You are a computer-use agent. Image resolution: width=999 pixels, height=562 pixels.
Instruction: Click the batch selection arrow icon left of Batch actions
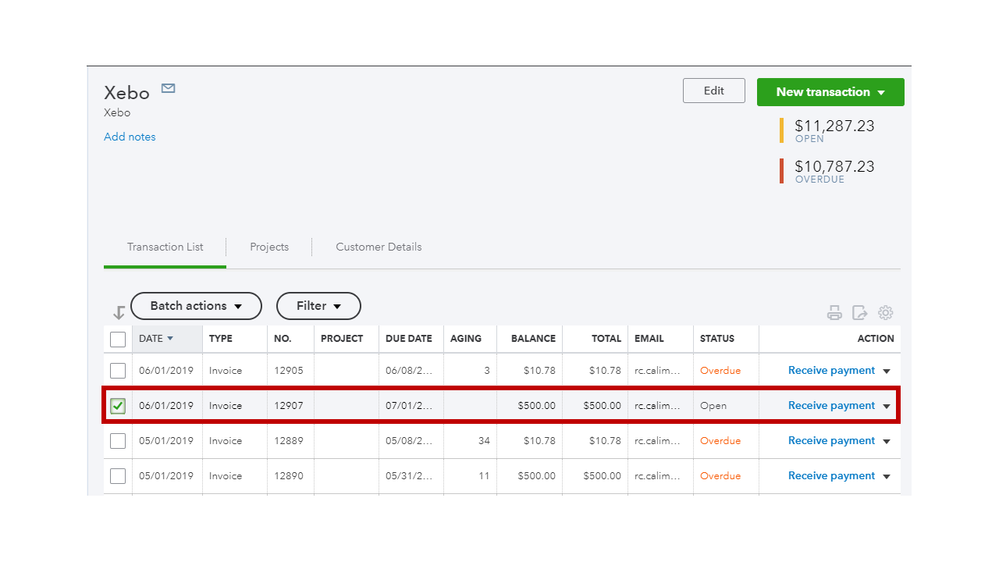(x=119, y=312)
